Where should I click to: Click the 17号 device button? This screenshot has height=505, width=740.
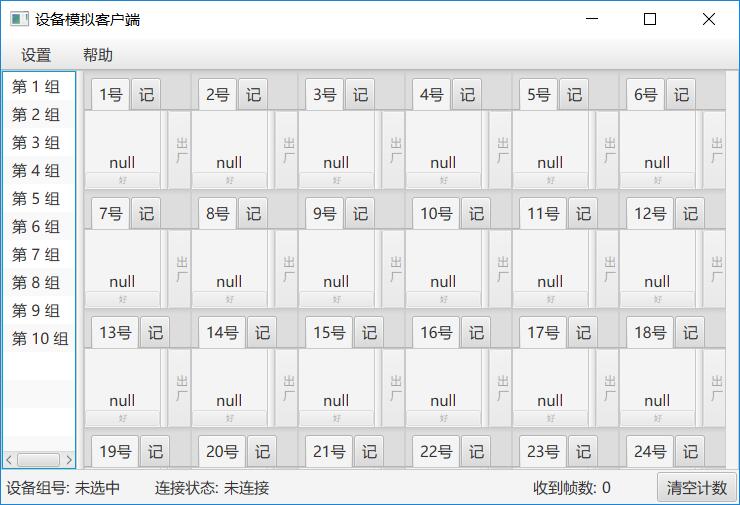coord(543,332)
